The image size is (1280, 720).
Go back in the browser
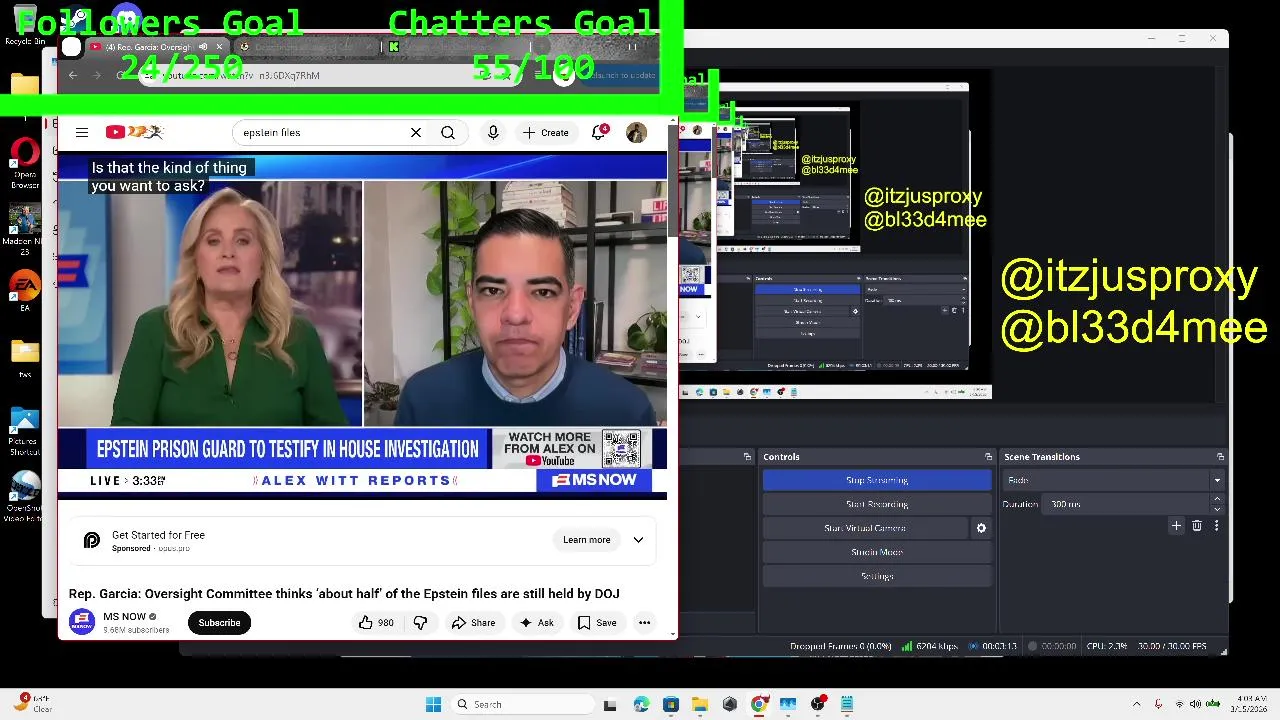tap(72, 75)
